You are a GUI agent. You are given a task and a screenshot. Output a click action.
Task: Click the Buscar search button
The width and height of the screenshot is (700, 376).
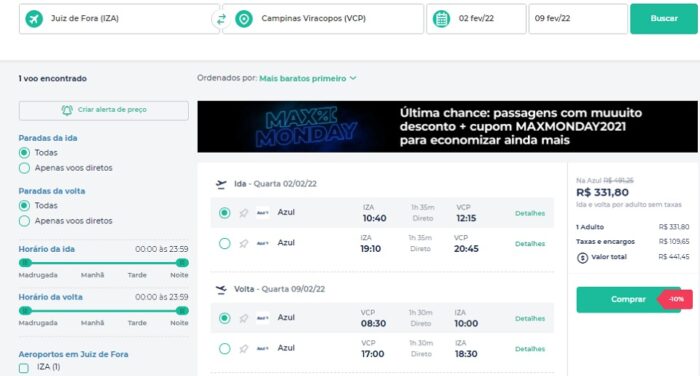(x=664, y=19)
